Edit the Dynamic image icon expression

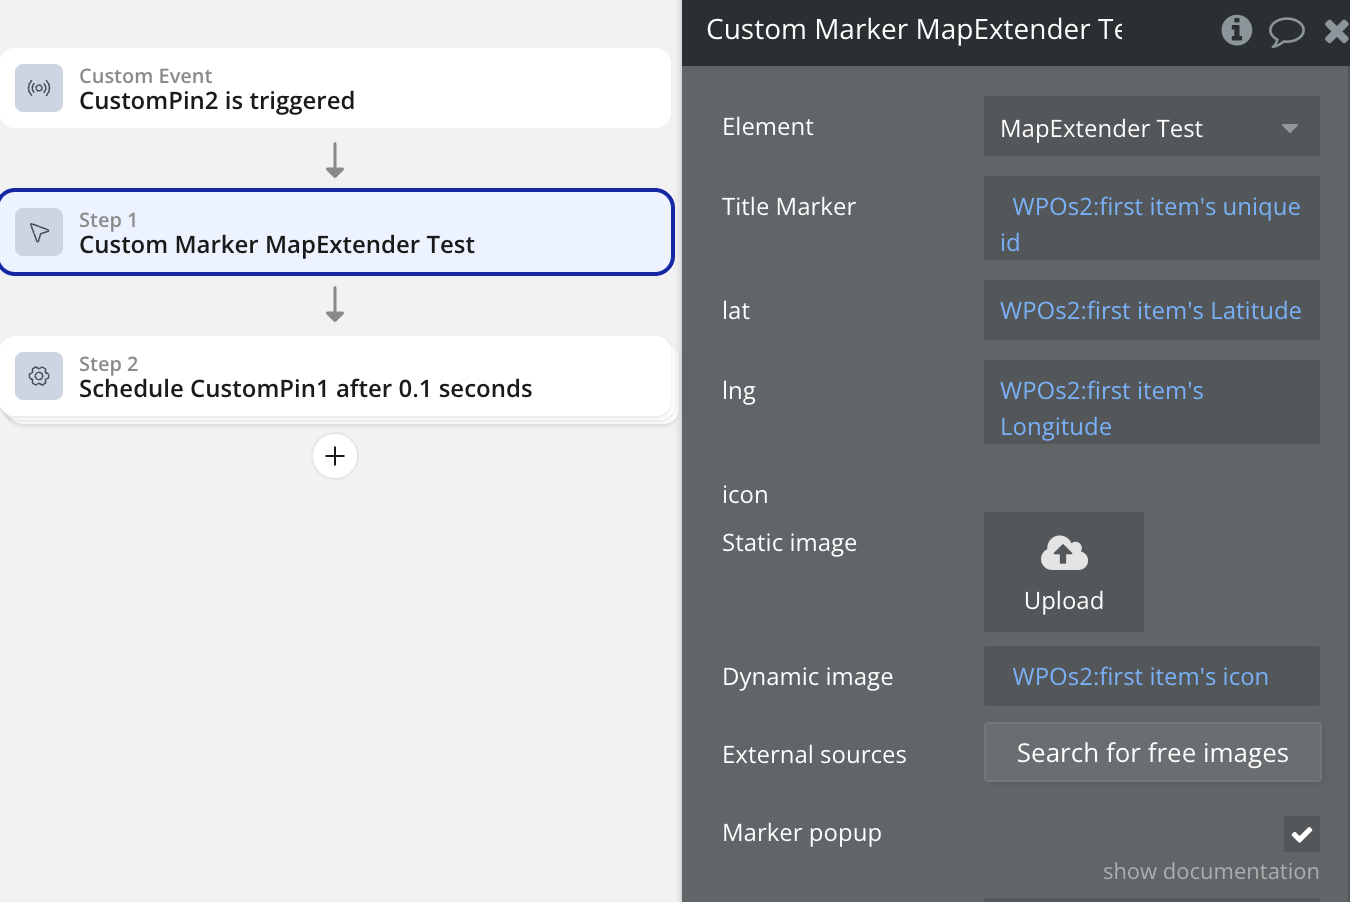click(1151, 676)
